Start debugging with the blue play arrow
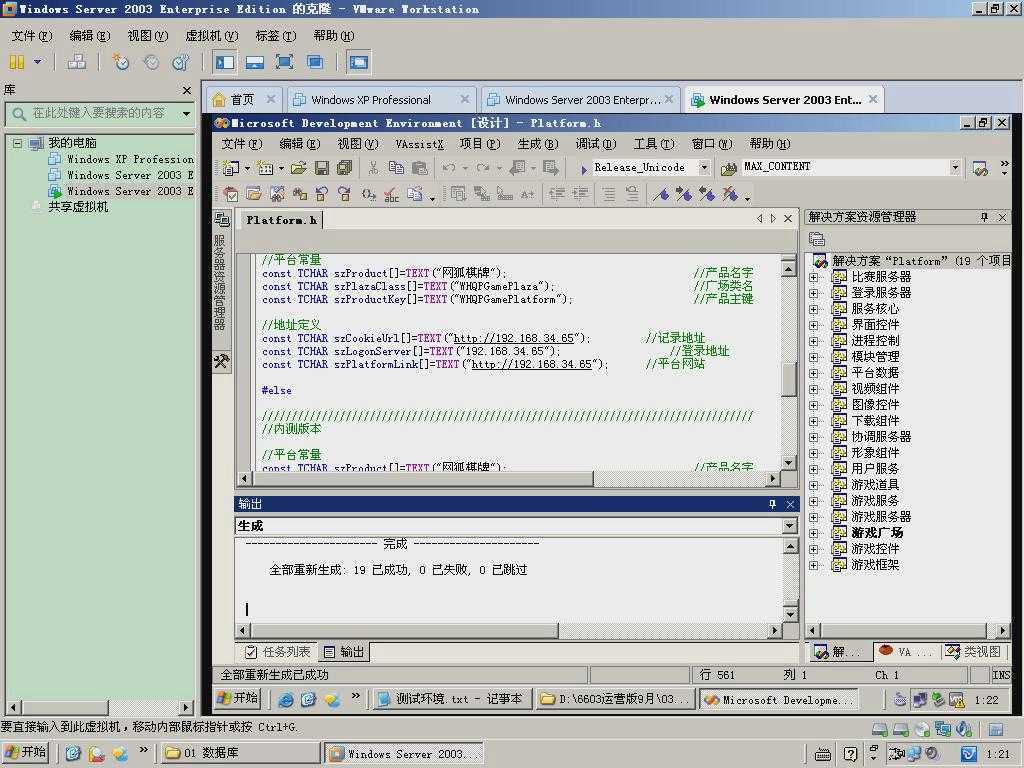 tap(584, 168)
